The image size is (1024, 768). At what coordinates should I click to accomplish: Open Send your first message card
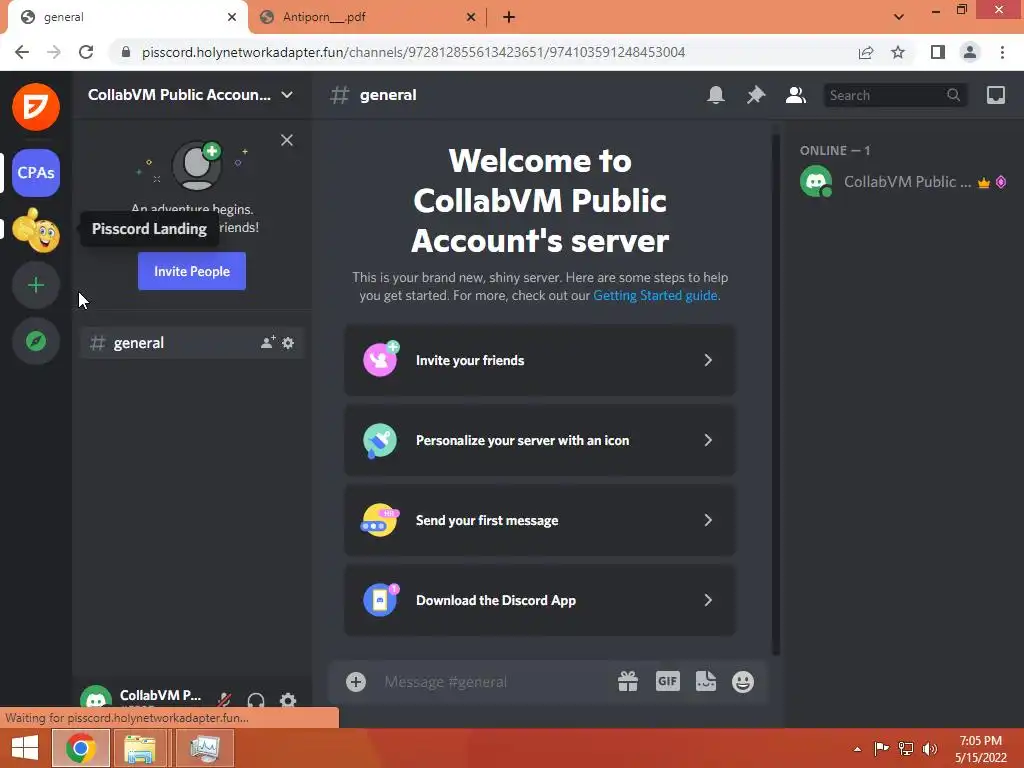click(x=539, y=520)
